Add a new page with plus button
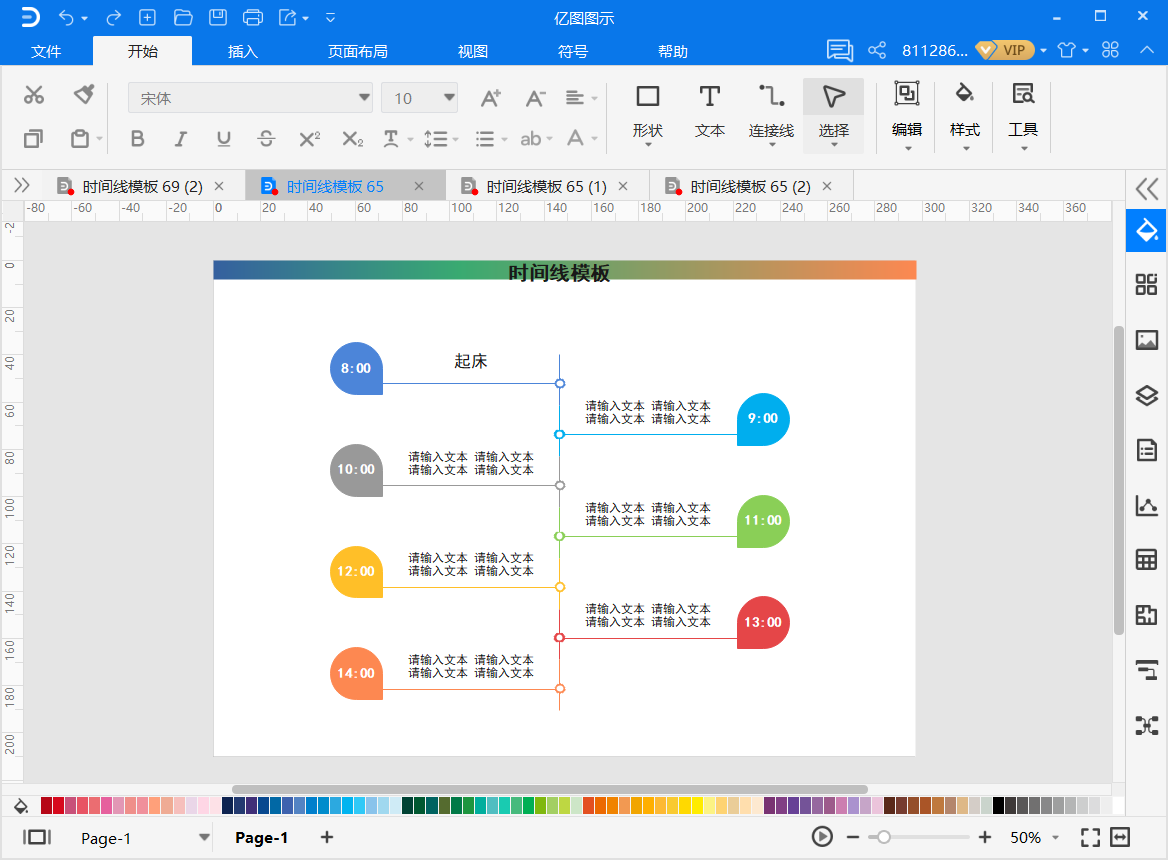This screenshot has height=860, width=1168. (326, 838)
